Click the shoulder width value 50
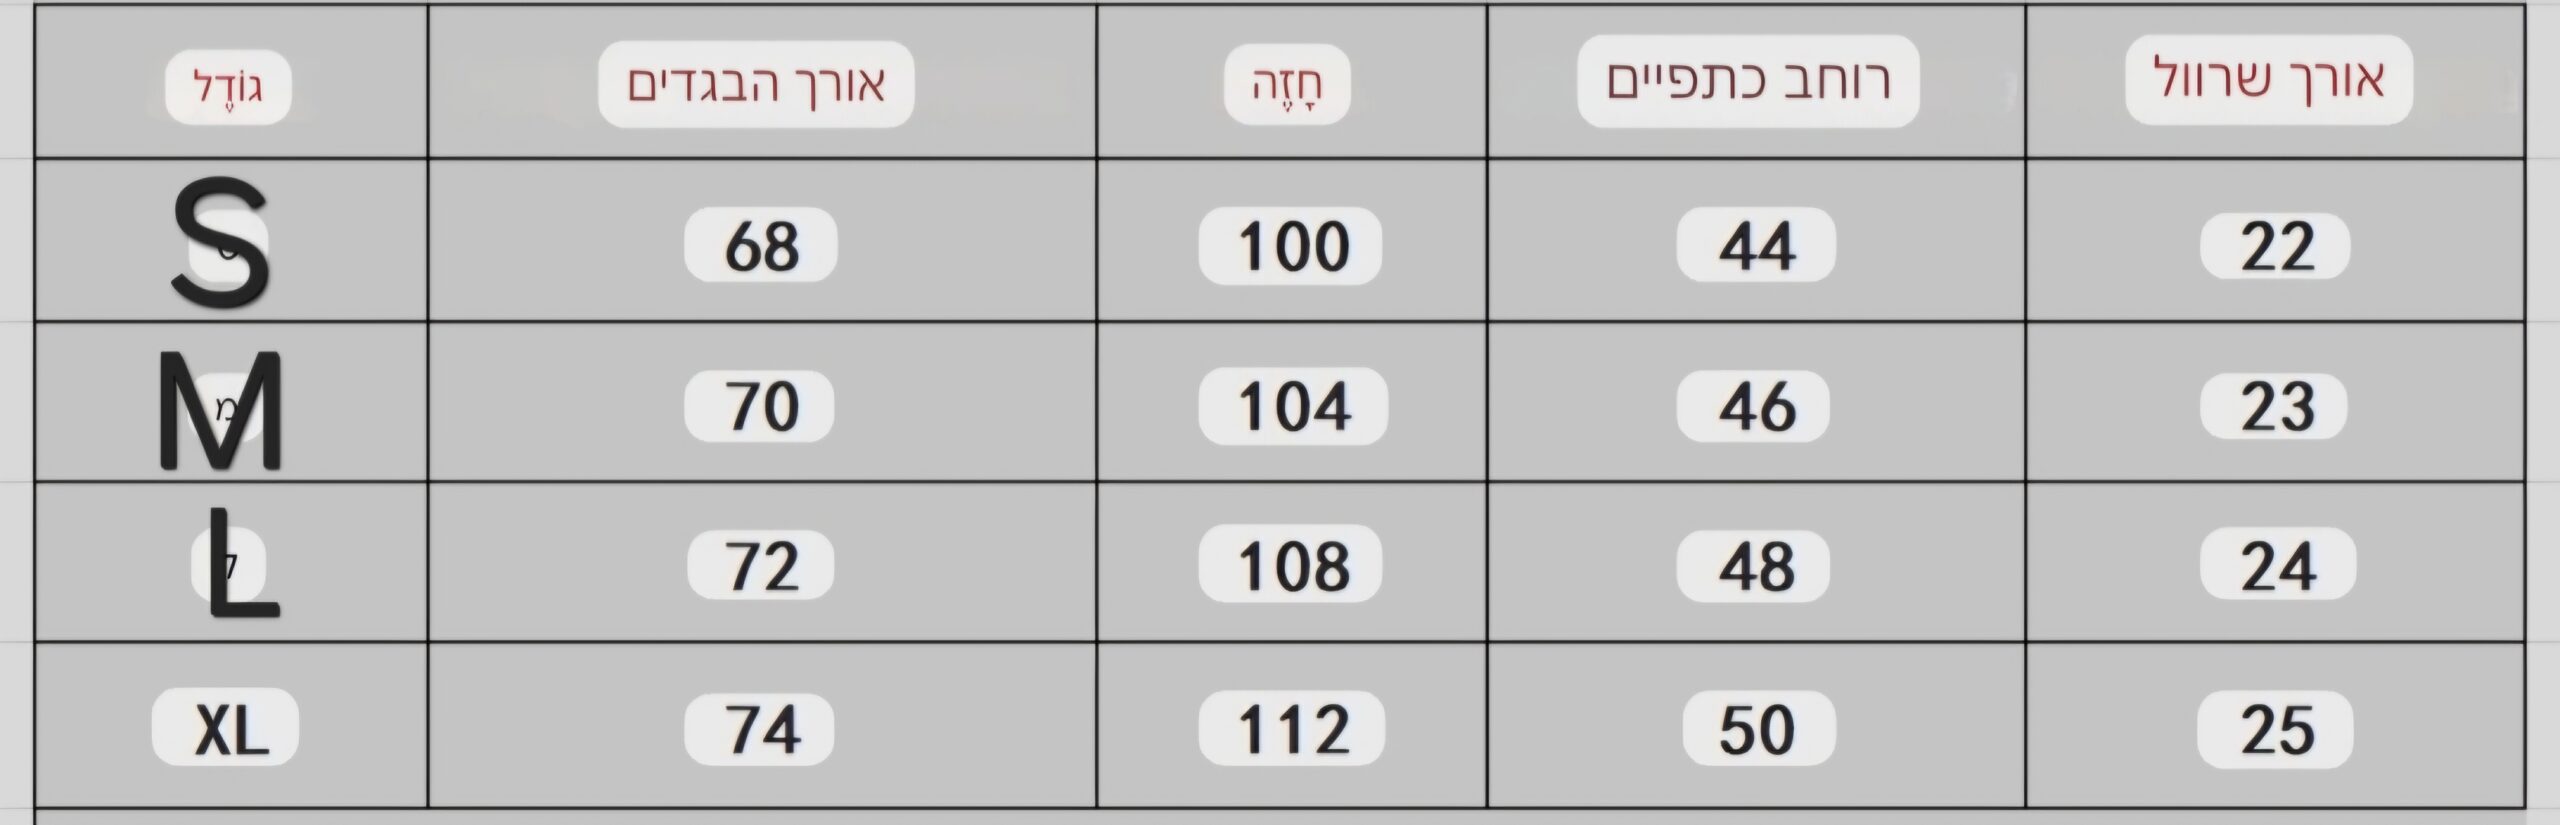 (1760, 729)
